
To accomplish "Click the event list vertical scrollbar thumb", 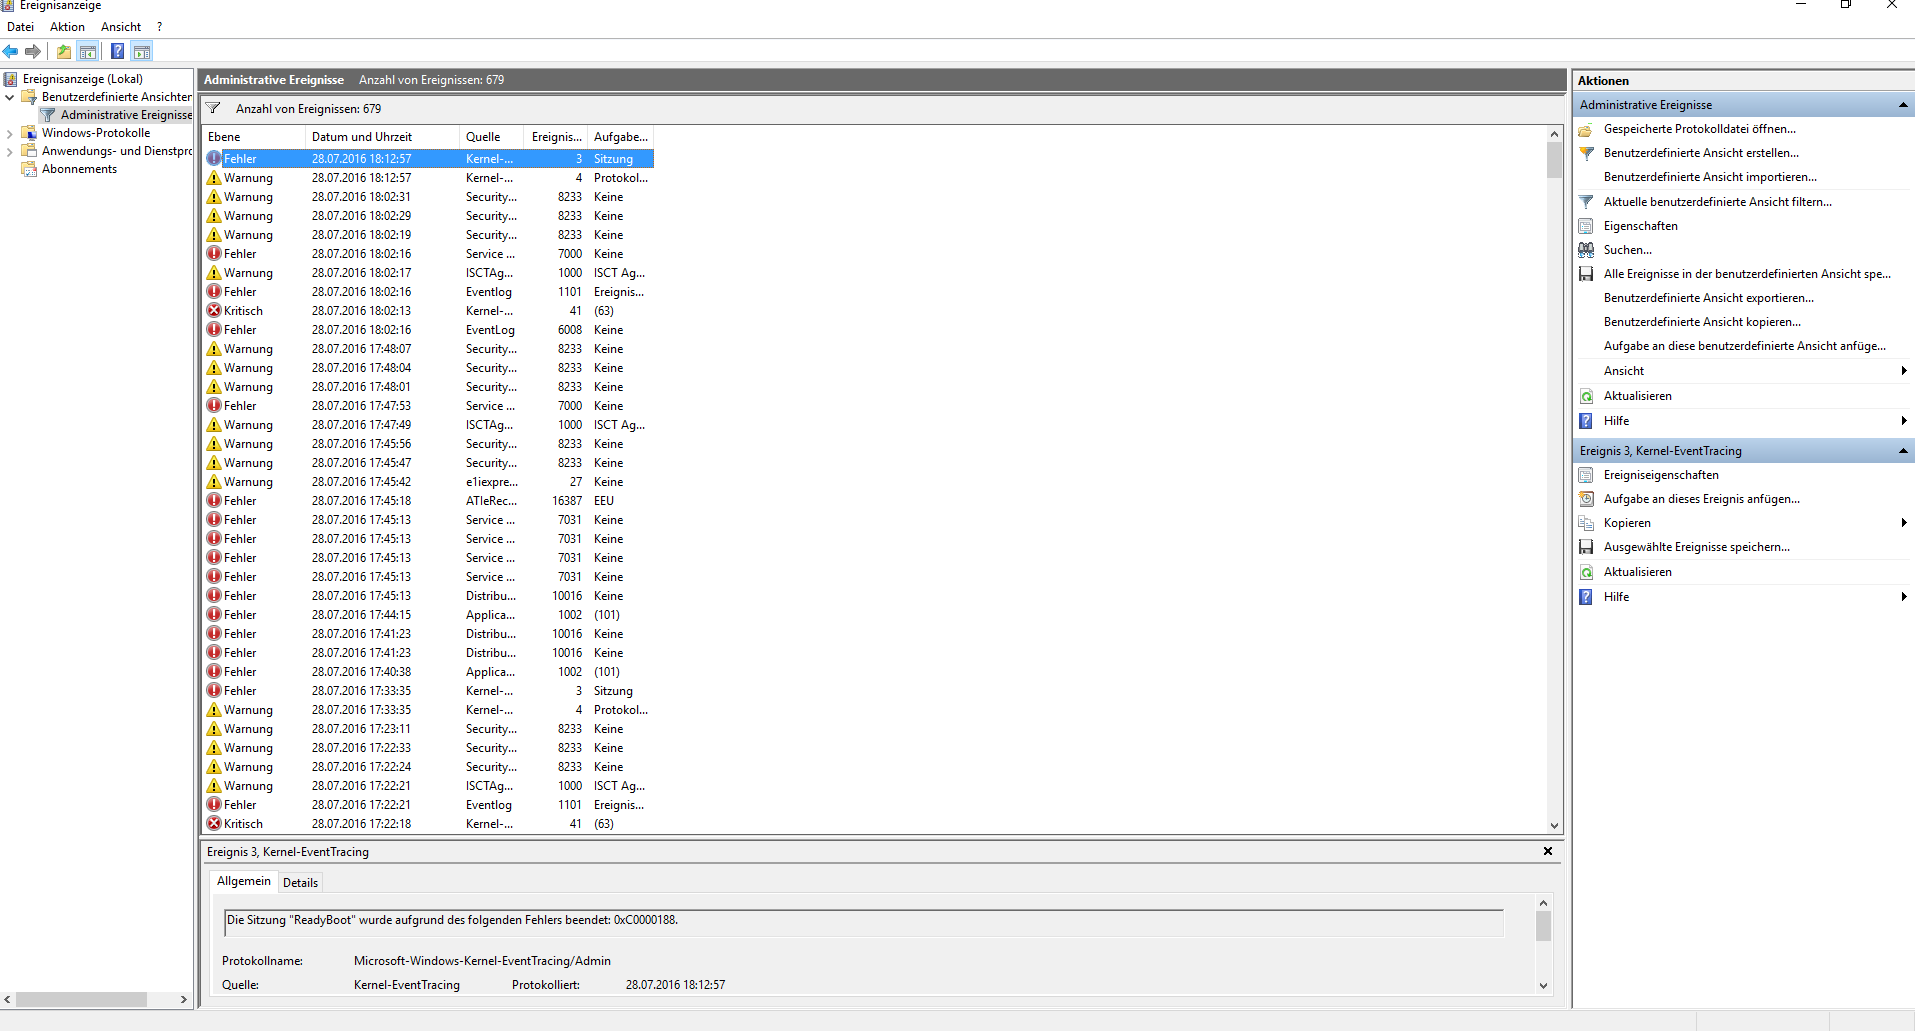I will (1554, 160).
